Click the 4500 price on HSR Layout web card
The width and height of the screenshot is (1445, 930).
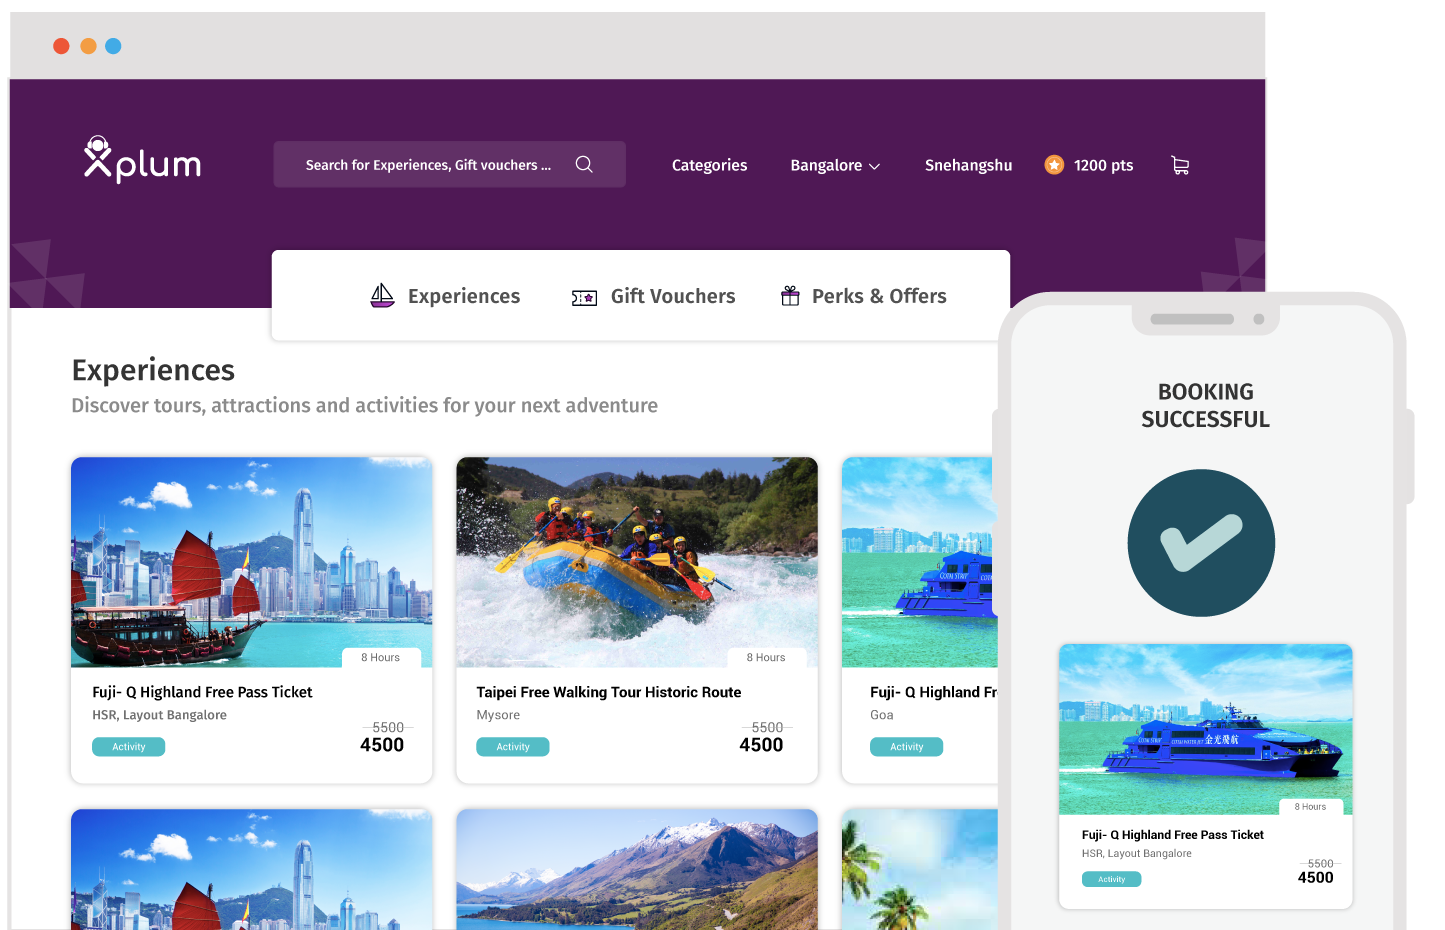(x=382, y=745)
